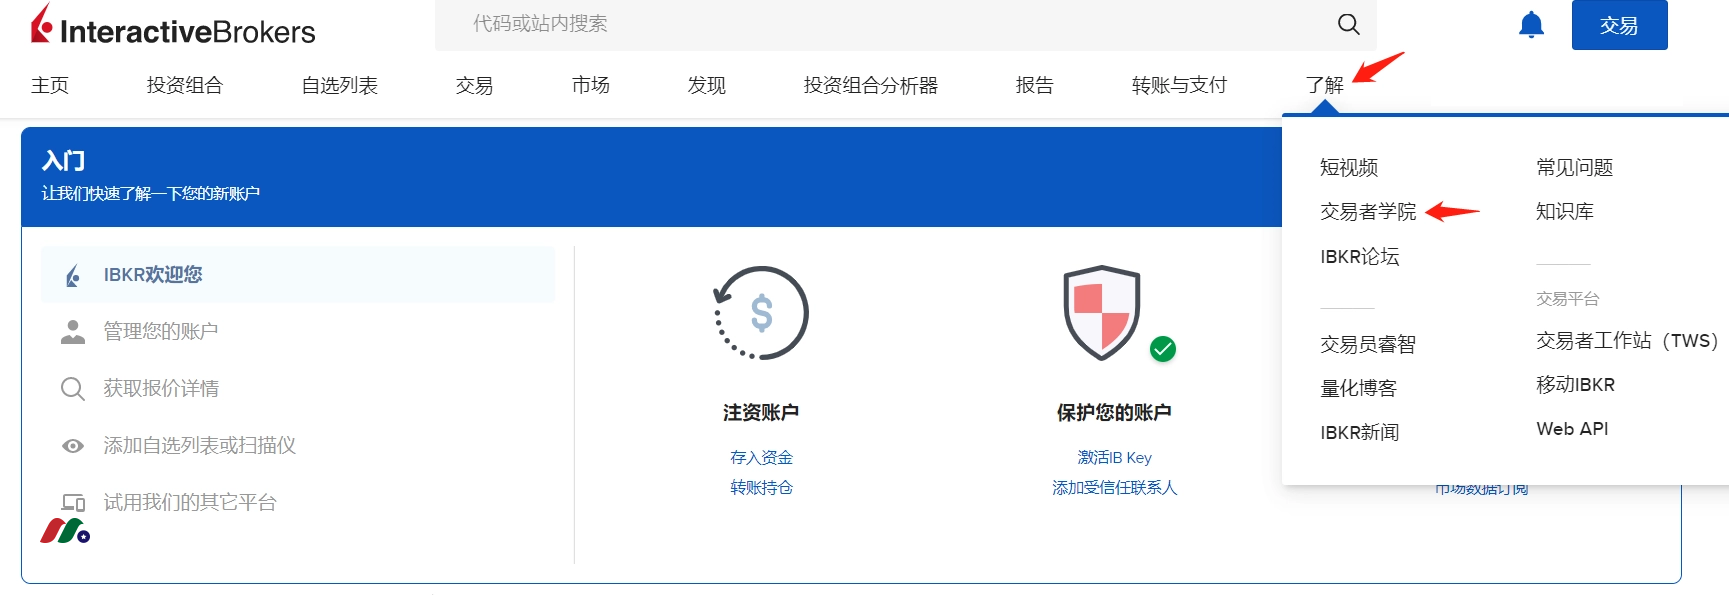Open the 添加受信任联系人 link
Viewport: 1729px width, 595px height.
pos(1114,488)
